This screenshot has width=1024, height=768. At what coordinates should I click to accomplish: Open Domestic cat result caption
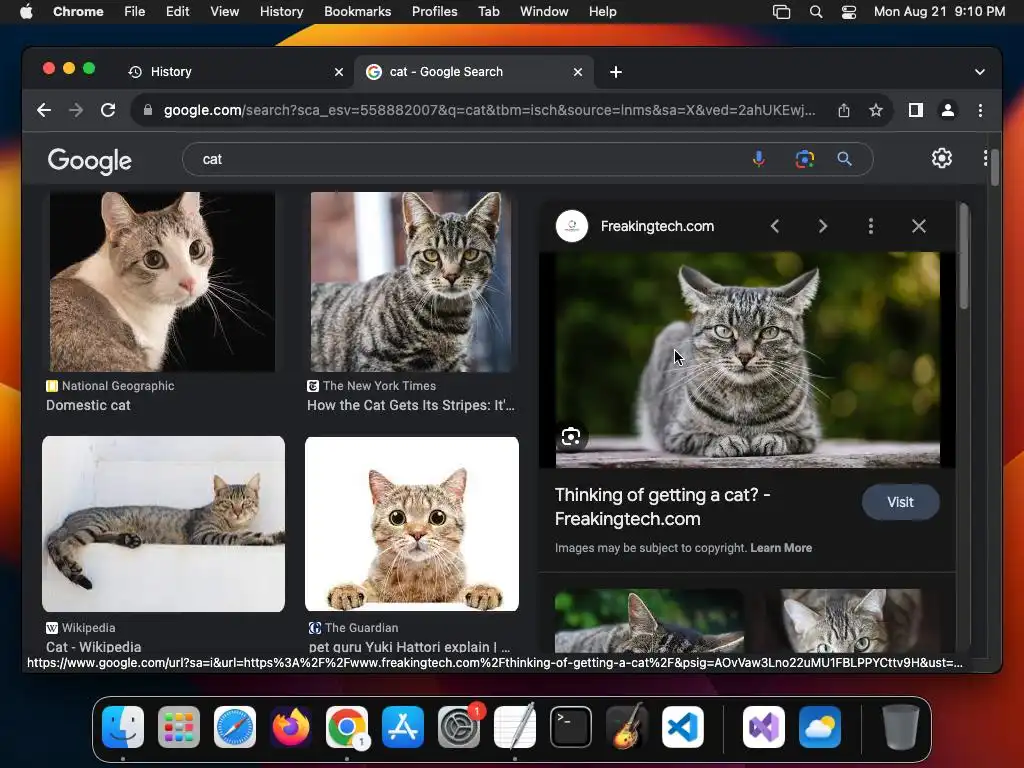pyautogui.click(x=88, y=405)
